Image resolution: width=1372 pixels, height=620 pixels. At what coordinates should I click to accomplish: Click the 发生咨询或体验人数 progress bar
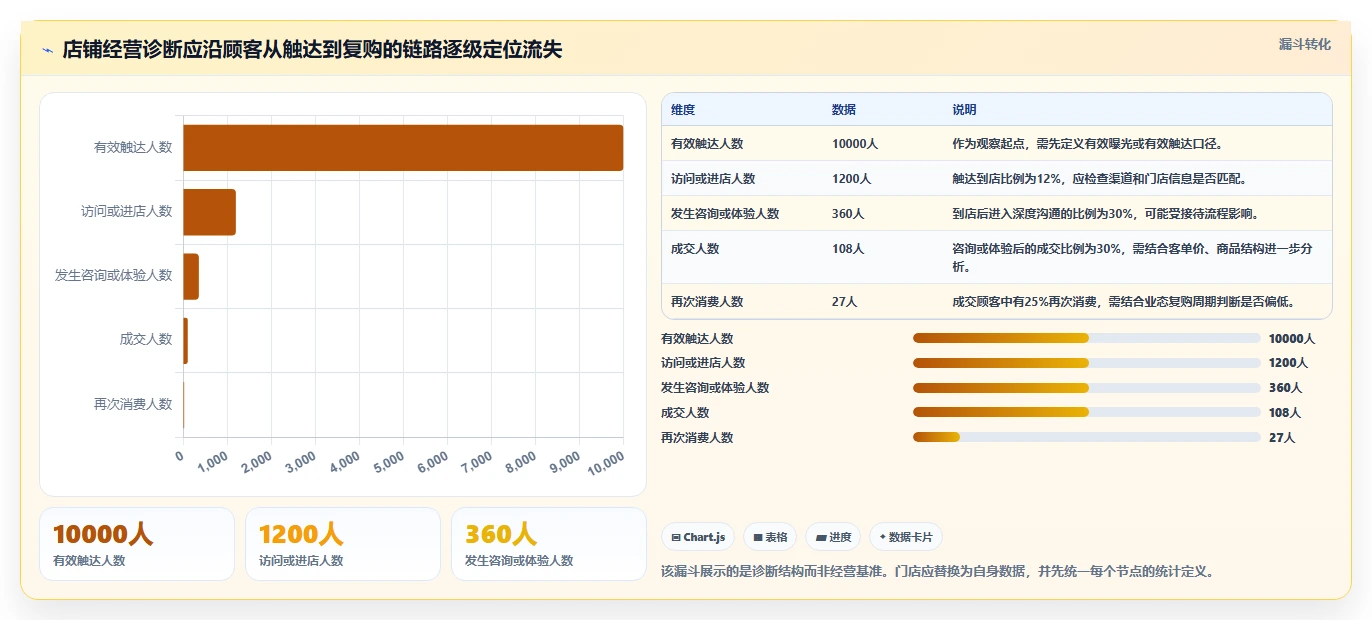(1086, 388)
